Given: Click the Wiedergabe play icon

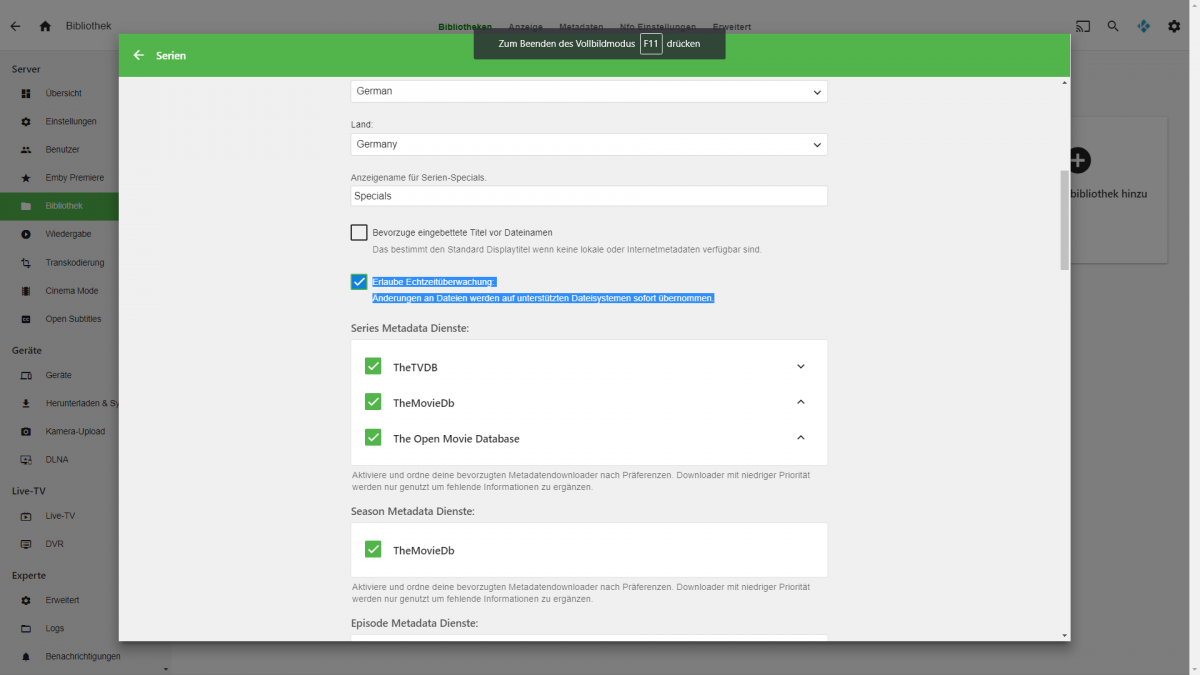Looking at the screenshot, I should coord(26,234).
